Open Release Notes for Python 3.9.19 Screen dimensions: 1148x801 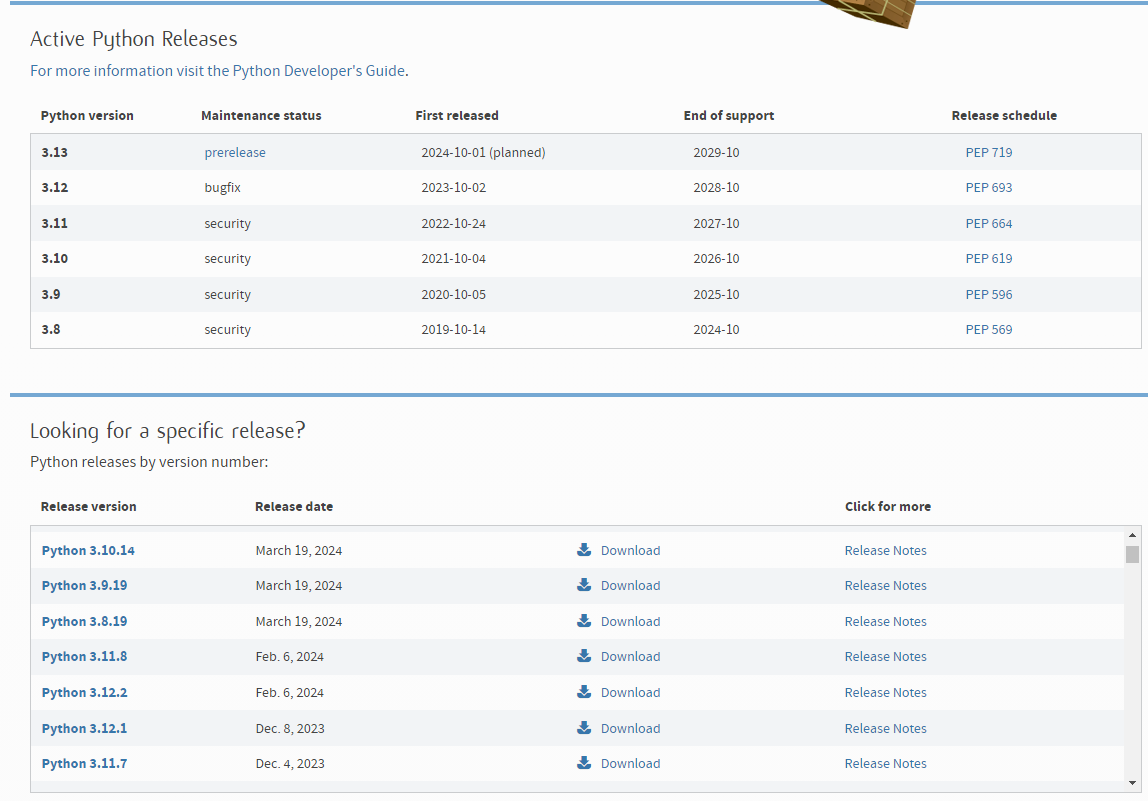click(885, 585)
